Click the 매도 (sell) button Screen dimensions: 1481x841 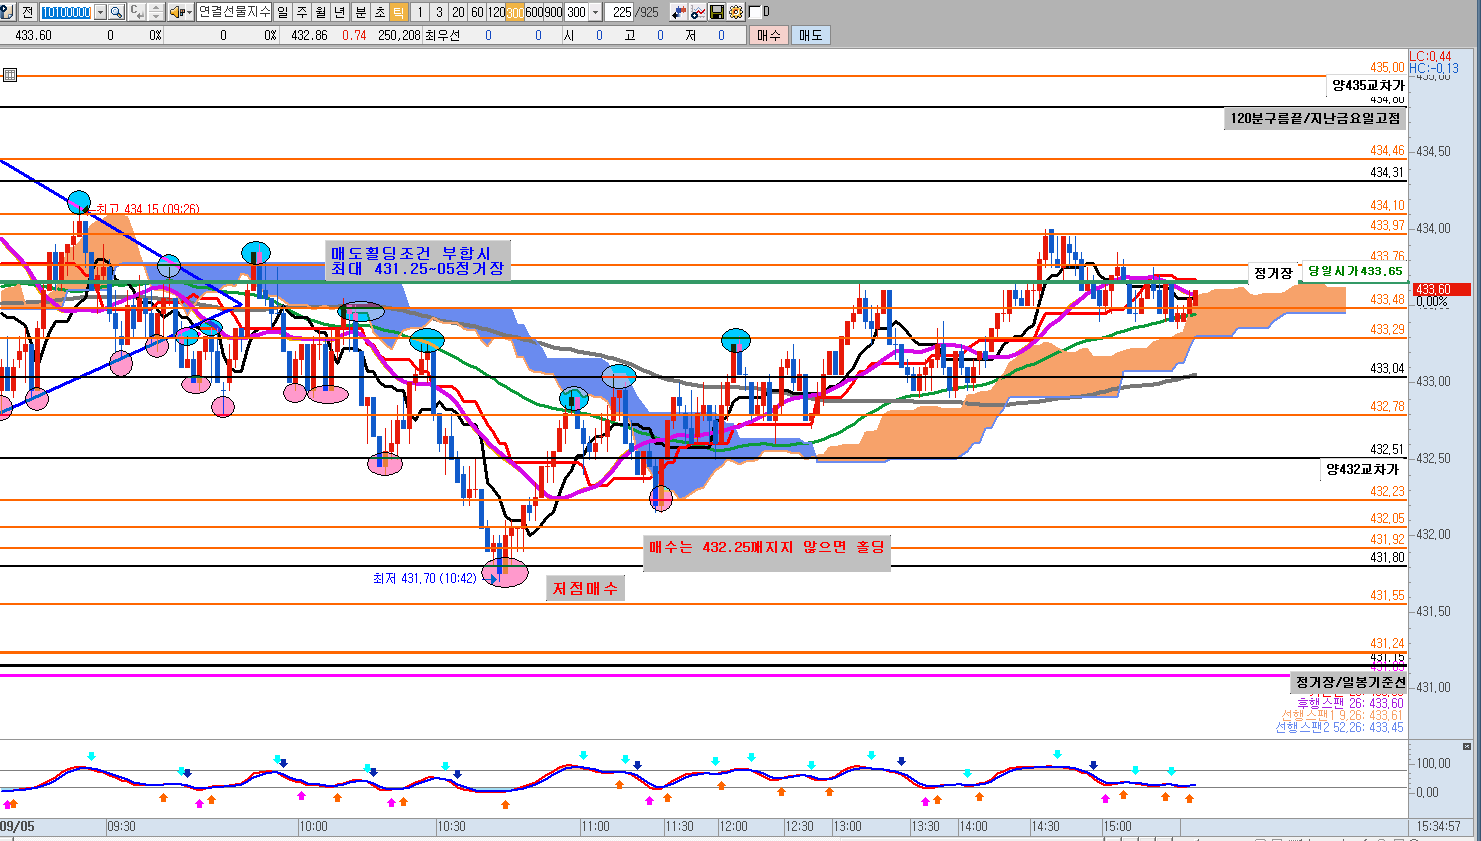click(x=810, y=35)
